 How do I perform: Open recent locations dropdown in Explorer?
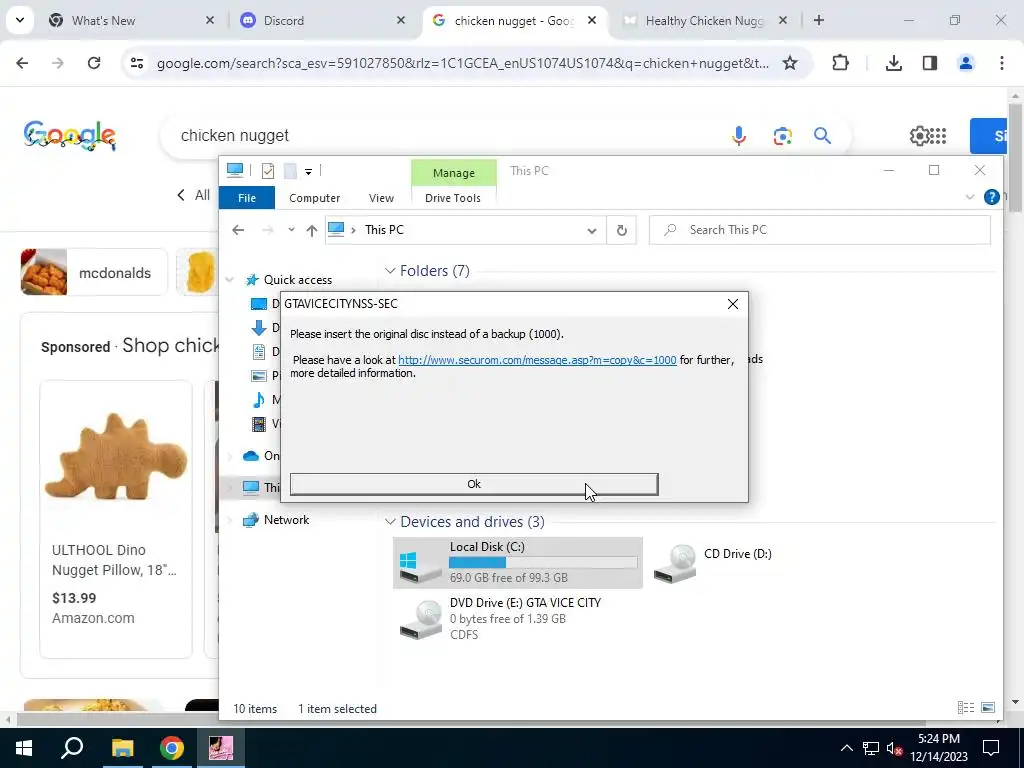pos(291,230)
